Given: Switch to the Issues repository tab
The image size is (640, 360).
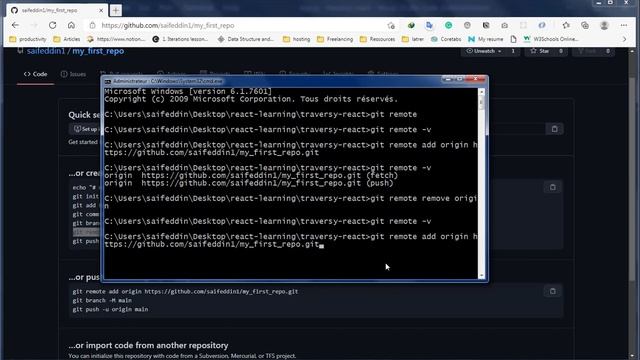Looking at the screenshot, I should pyautogui.click(x=73, y=74).
